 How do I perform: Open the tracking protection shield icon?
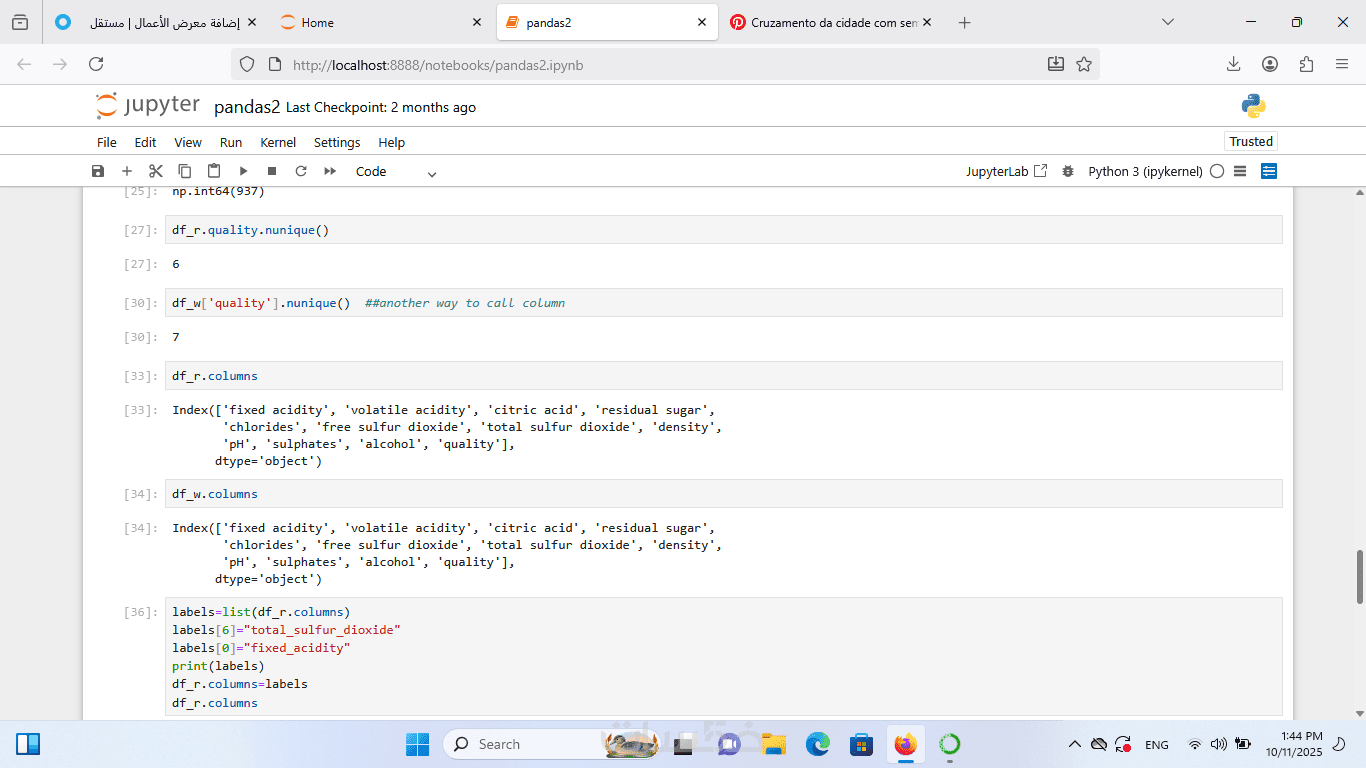tap(247, 64)
